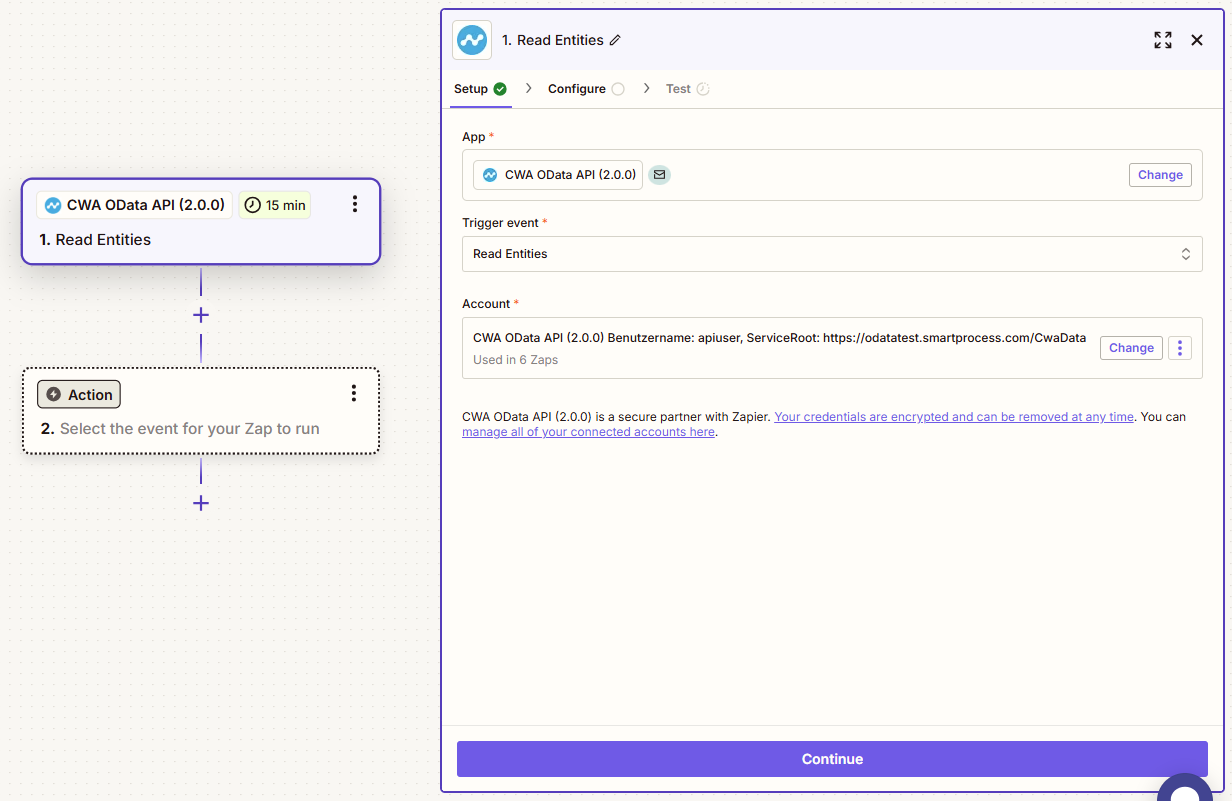This screenshot has height=801, width=1232.
Task: Click the pencil icon to rename step
Action: pos(615,40)
